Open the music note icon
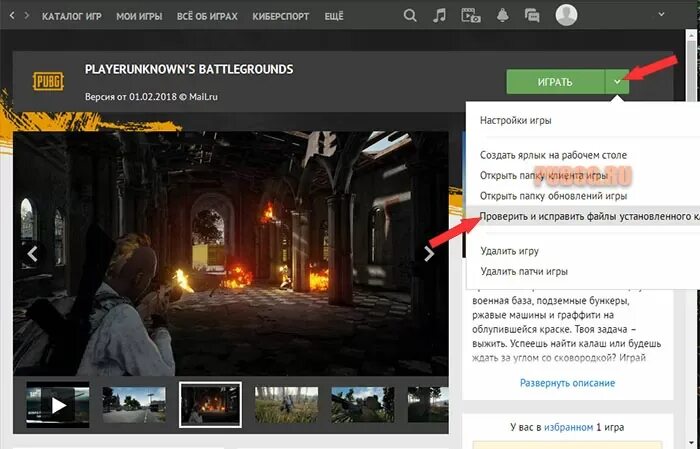700x449 pixels. coord(439,16)
